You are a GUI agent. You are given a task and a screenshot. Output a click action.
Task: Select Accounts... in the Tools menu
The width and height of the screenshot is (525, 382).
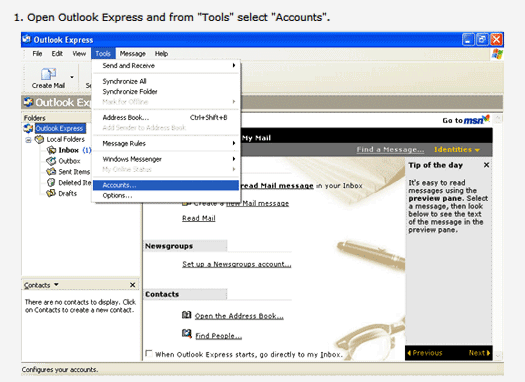166,185
